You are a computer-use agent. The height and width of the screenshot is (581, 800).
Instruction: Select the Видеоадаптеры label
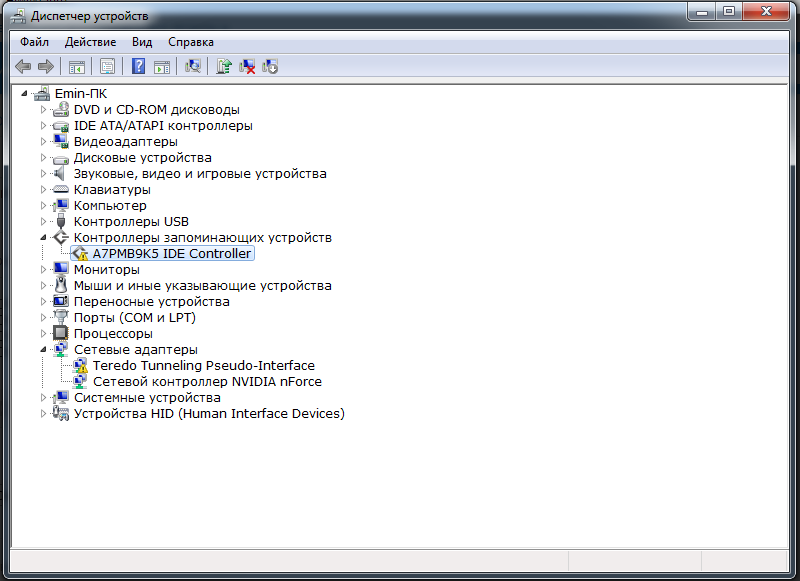126,141
